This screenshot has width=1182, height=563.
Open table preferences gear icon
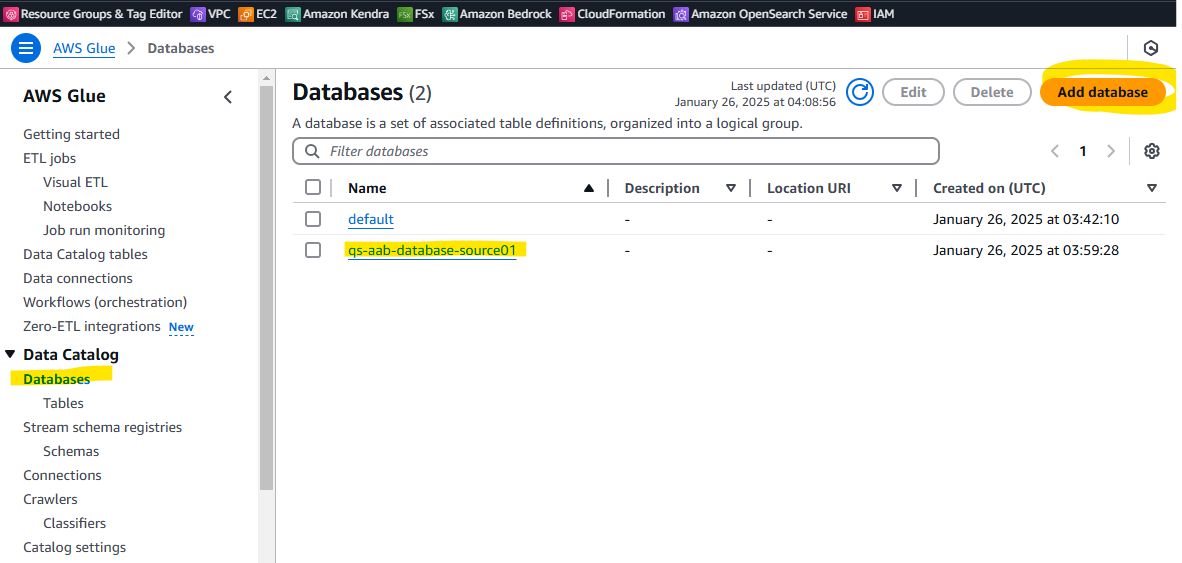pos(1151,151)
